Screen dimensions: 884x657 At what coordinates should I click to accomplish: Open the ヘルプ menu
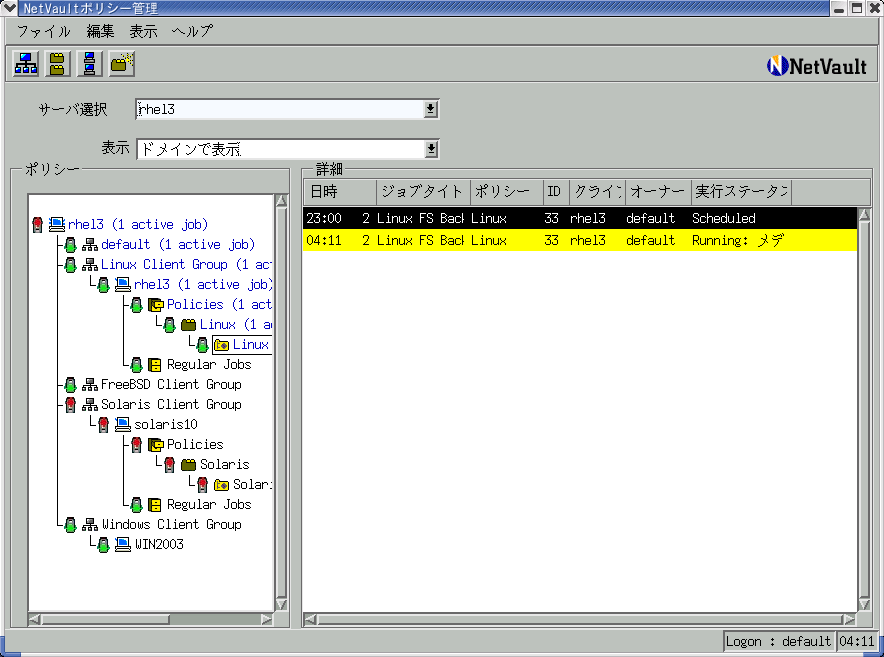(x=192, y=31)
